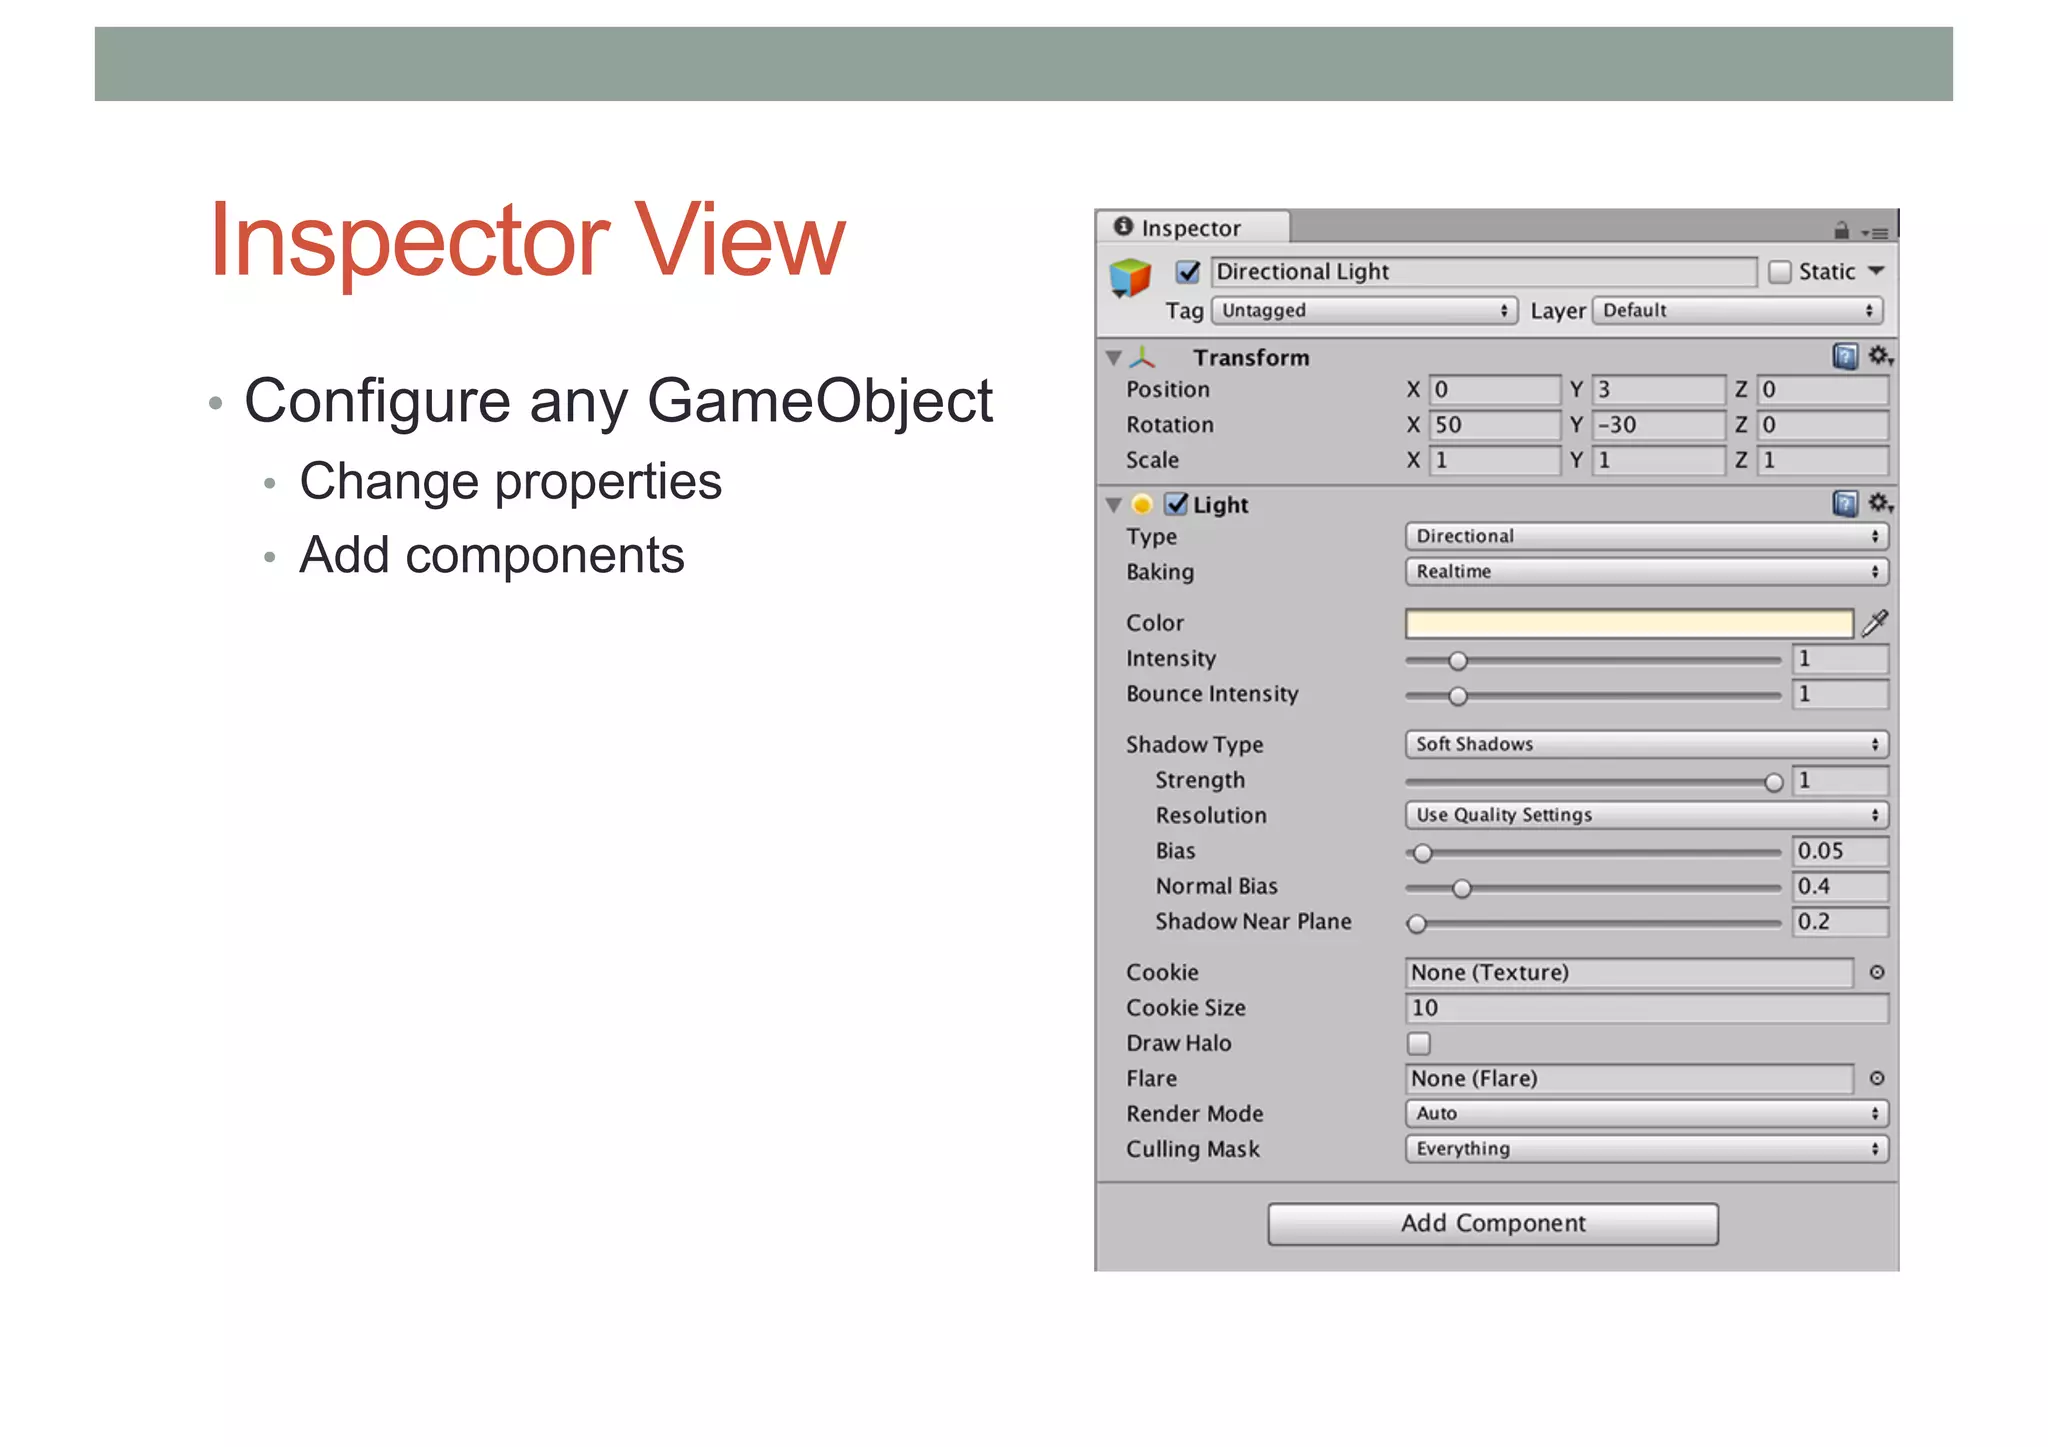Open Light component gear menu

tap(1880, 503)
